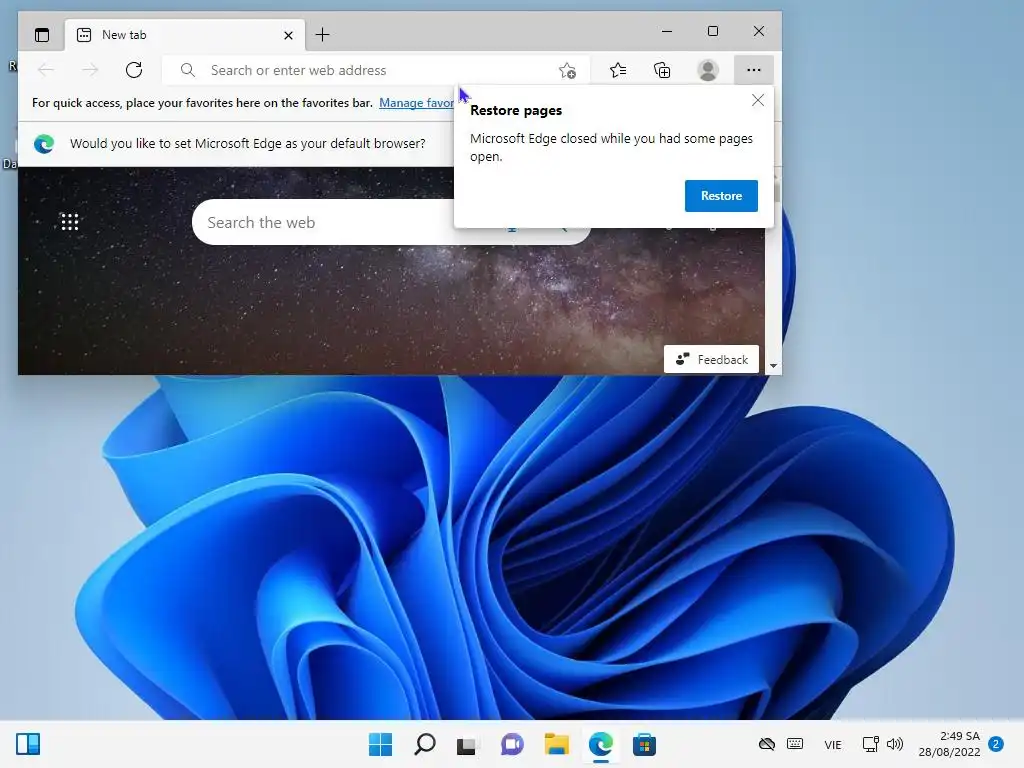Viewport: 1024px width, 768px height.
Task: Open volume speaker tray icon
Action: 895,744
